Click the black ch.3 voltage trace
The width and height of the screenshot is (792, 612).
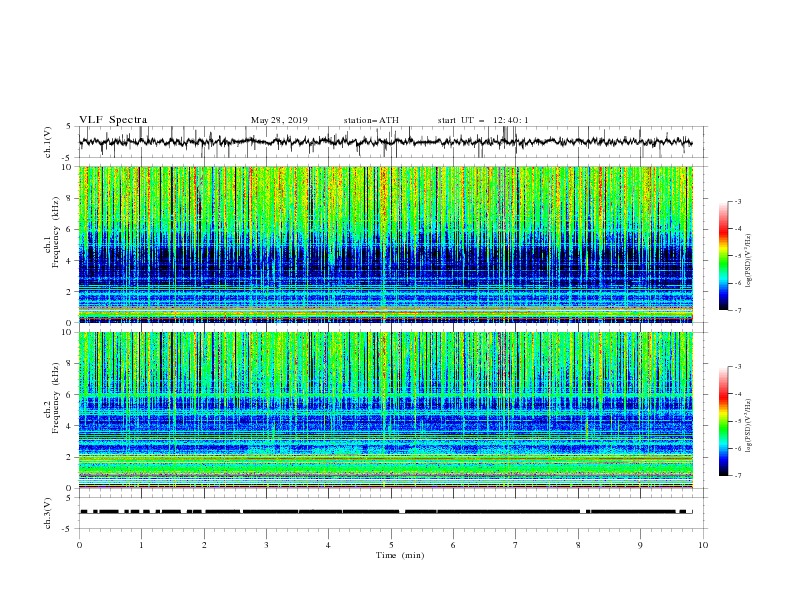coord(385,512)
